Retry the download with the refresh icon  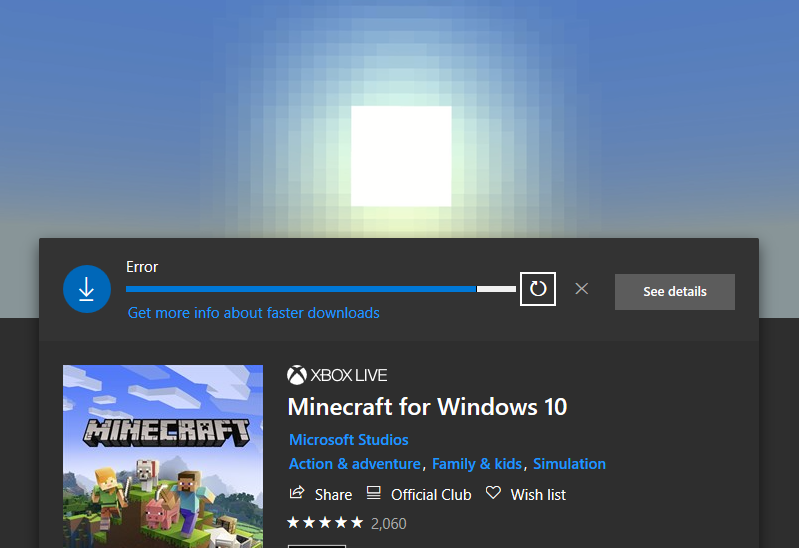pyautogui.click(x=538, y=289)
